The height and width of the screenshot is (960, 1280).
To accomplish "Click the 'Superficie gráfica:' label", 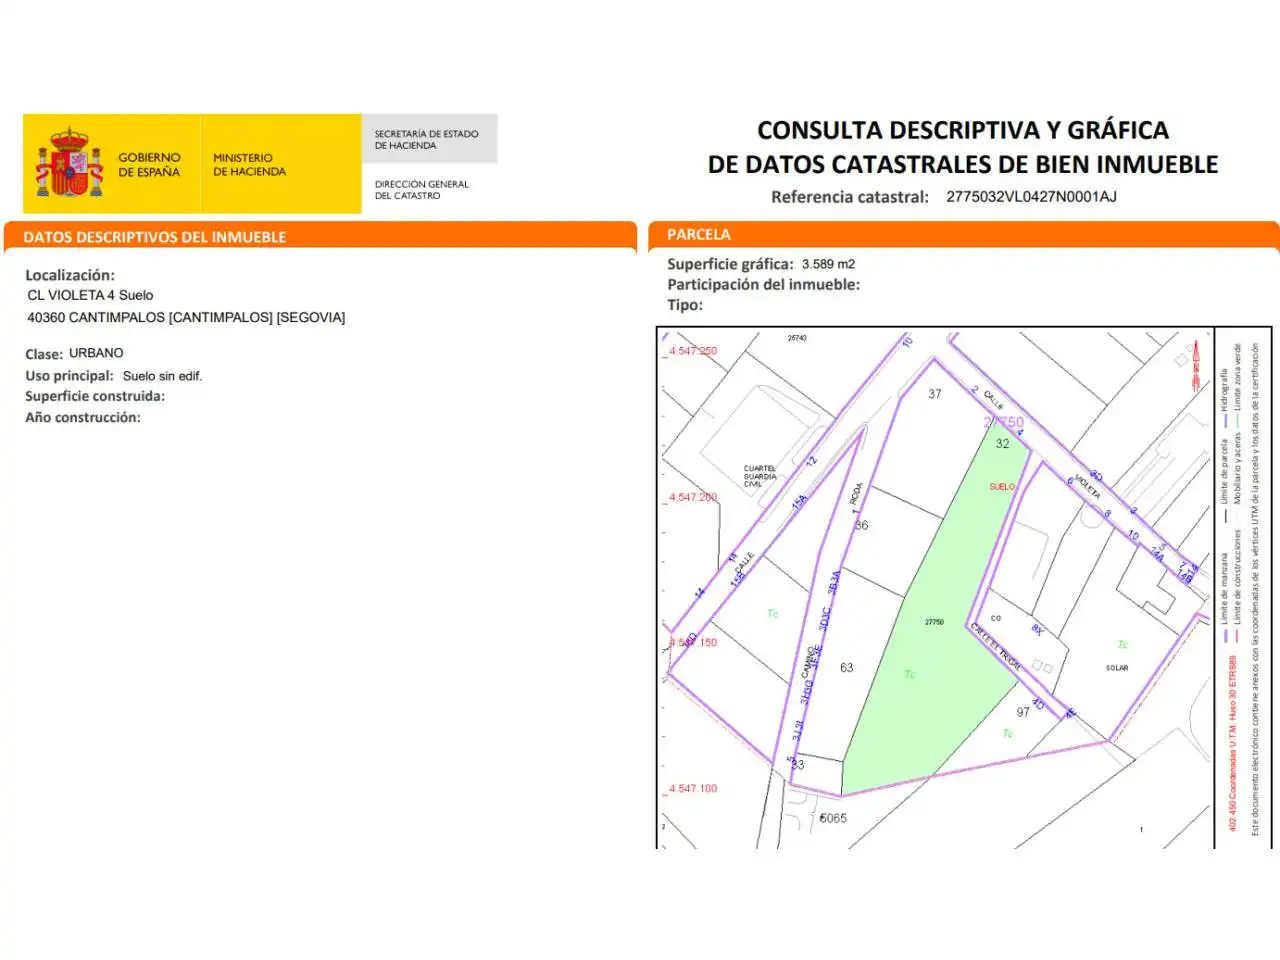I will pyautogui.click(x=730, y=264).
